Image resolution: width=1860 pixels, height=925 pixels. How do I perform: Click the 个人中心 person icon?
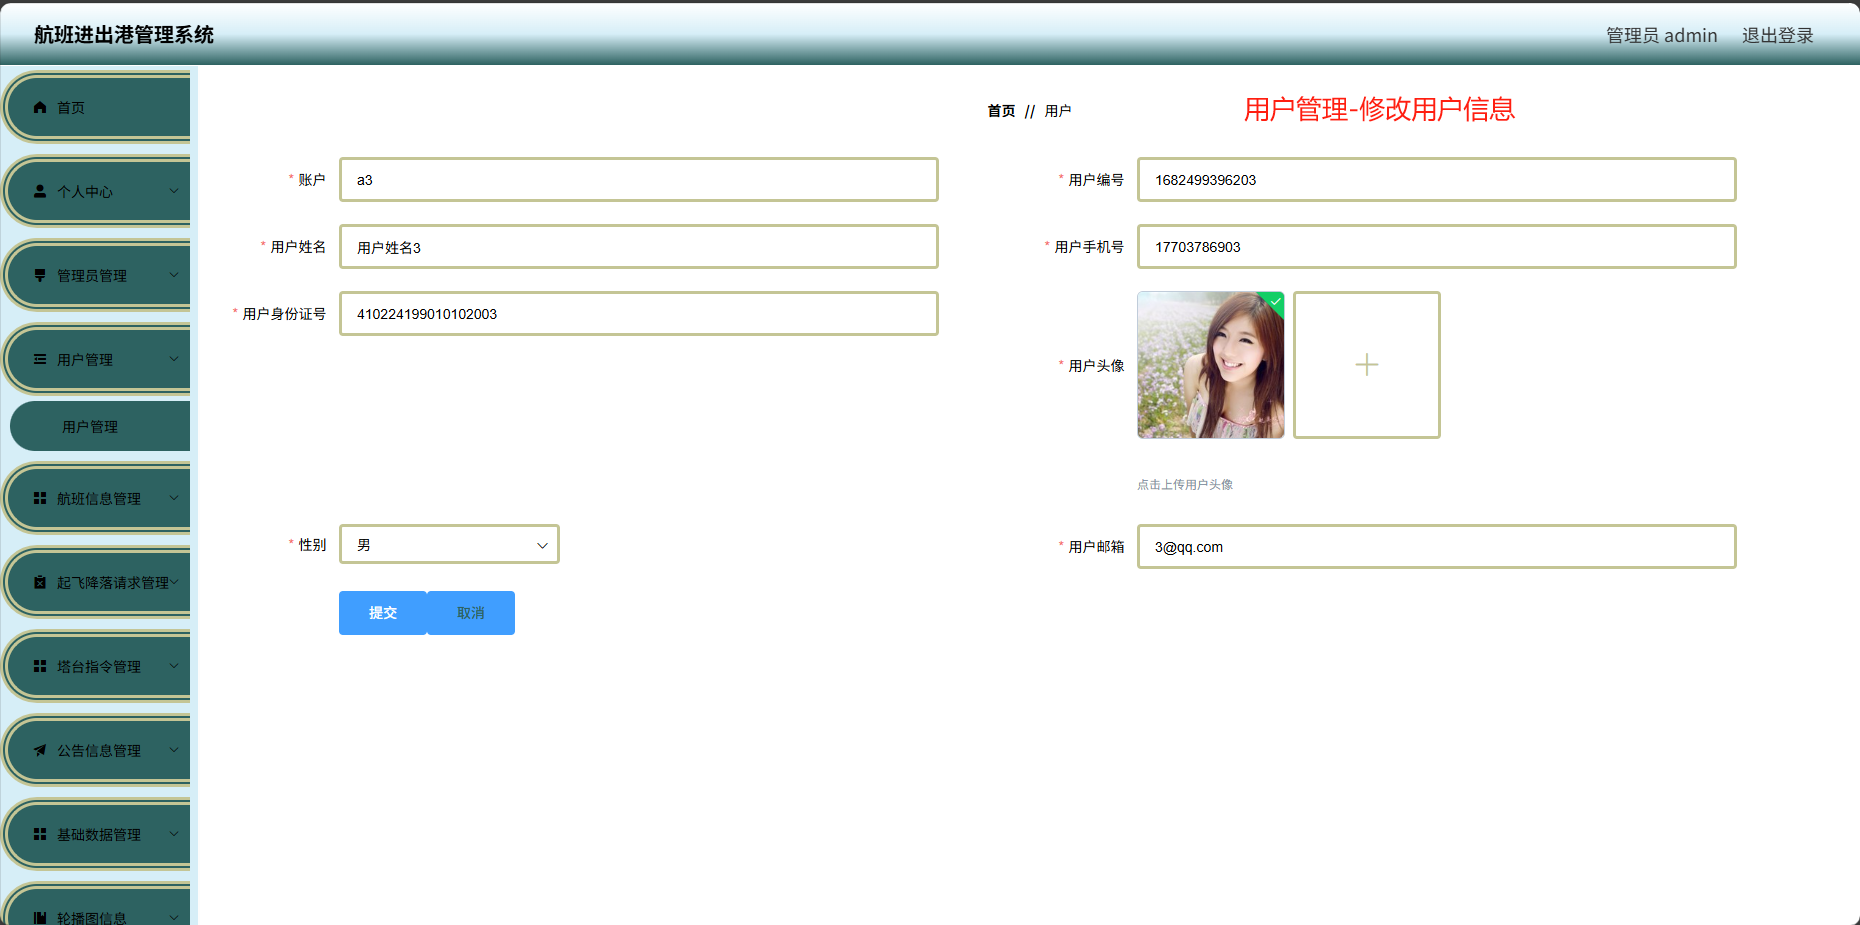coord(41,191)
